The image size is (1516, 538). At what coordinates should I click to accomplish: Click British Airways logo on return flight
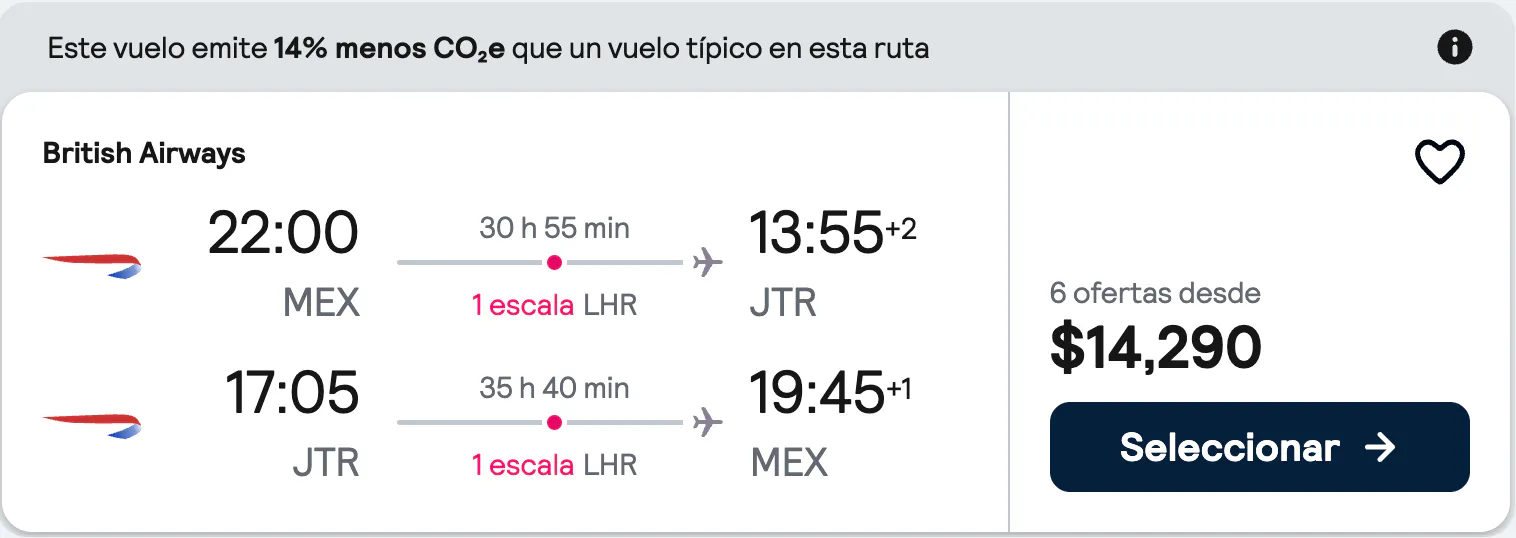pos(92,425)
